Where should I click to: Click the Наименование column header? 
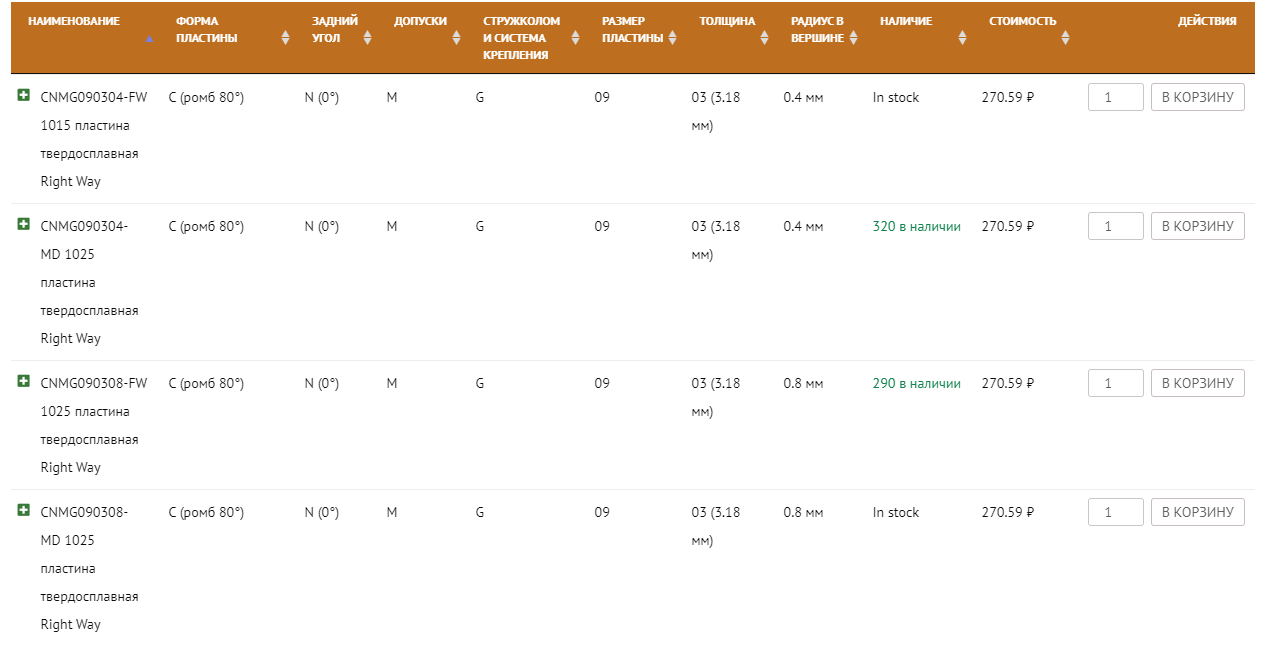point(74,21)
